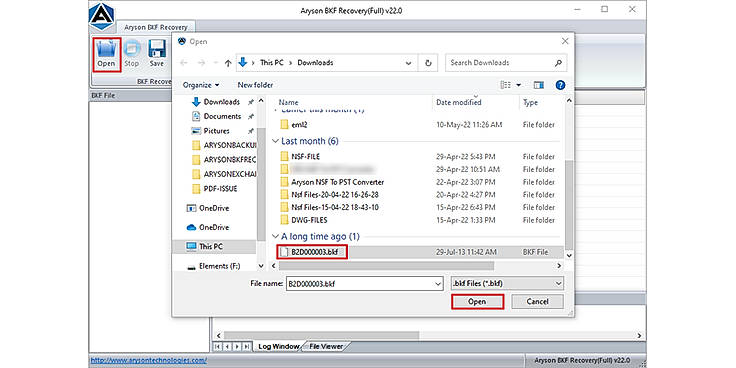This screenshot has height=368, width=736.
Task: Toggle the preview pane icon
Action: point(539,85)
